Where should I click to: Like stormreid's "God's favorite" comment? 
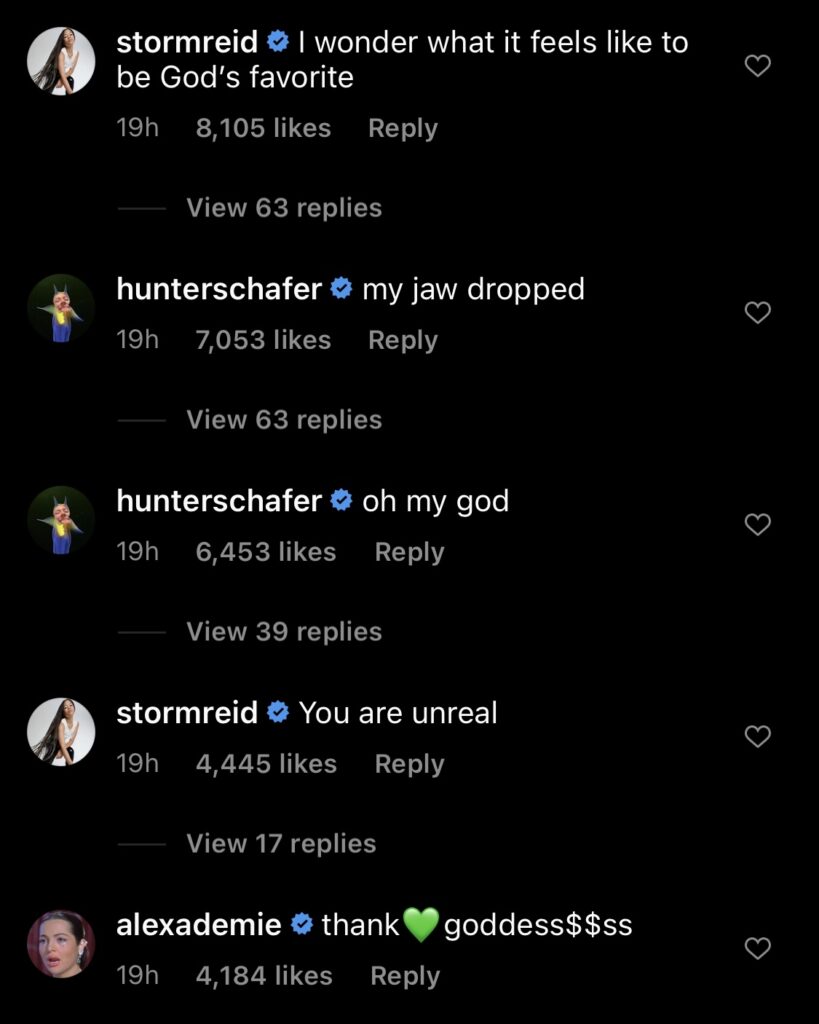click(x=759, y=67)
